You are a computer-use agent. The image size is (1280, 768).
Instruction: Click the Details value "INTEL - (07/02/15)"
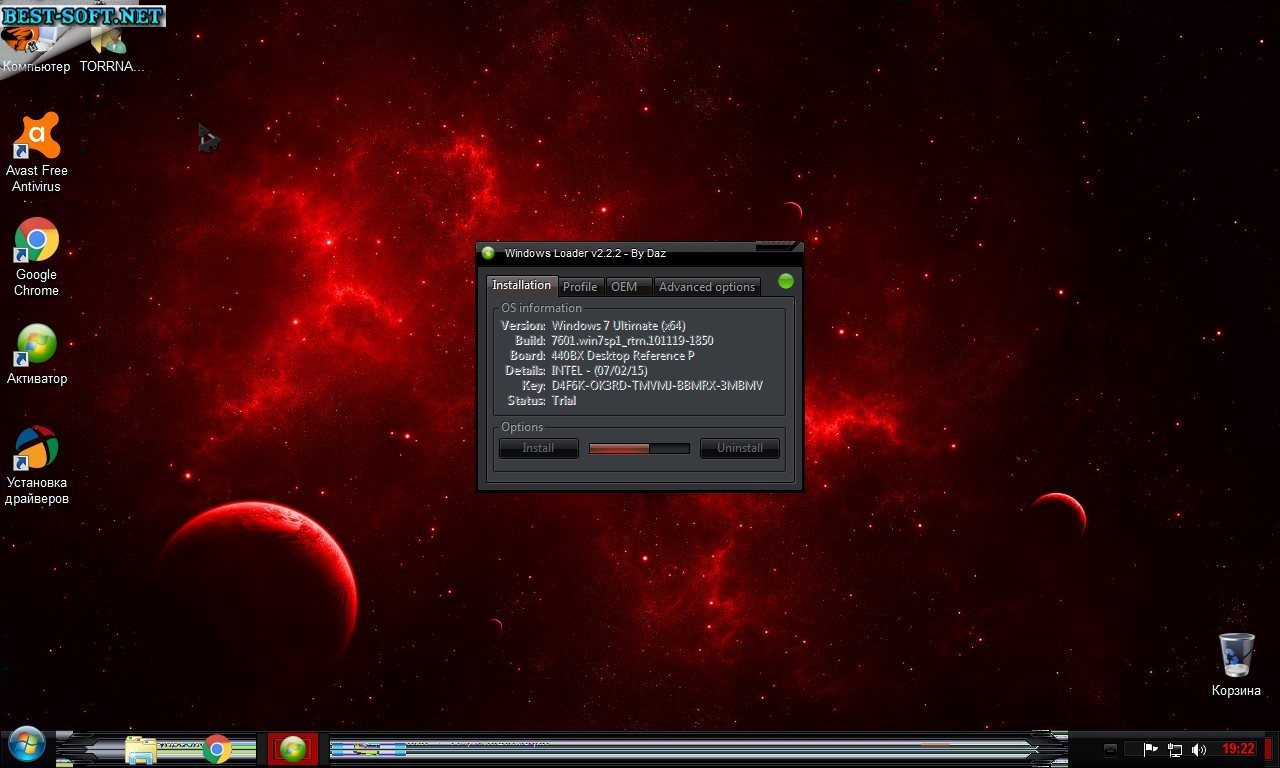(x=599, y=371)
